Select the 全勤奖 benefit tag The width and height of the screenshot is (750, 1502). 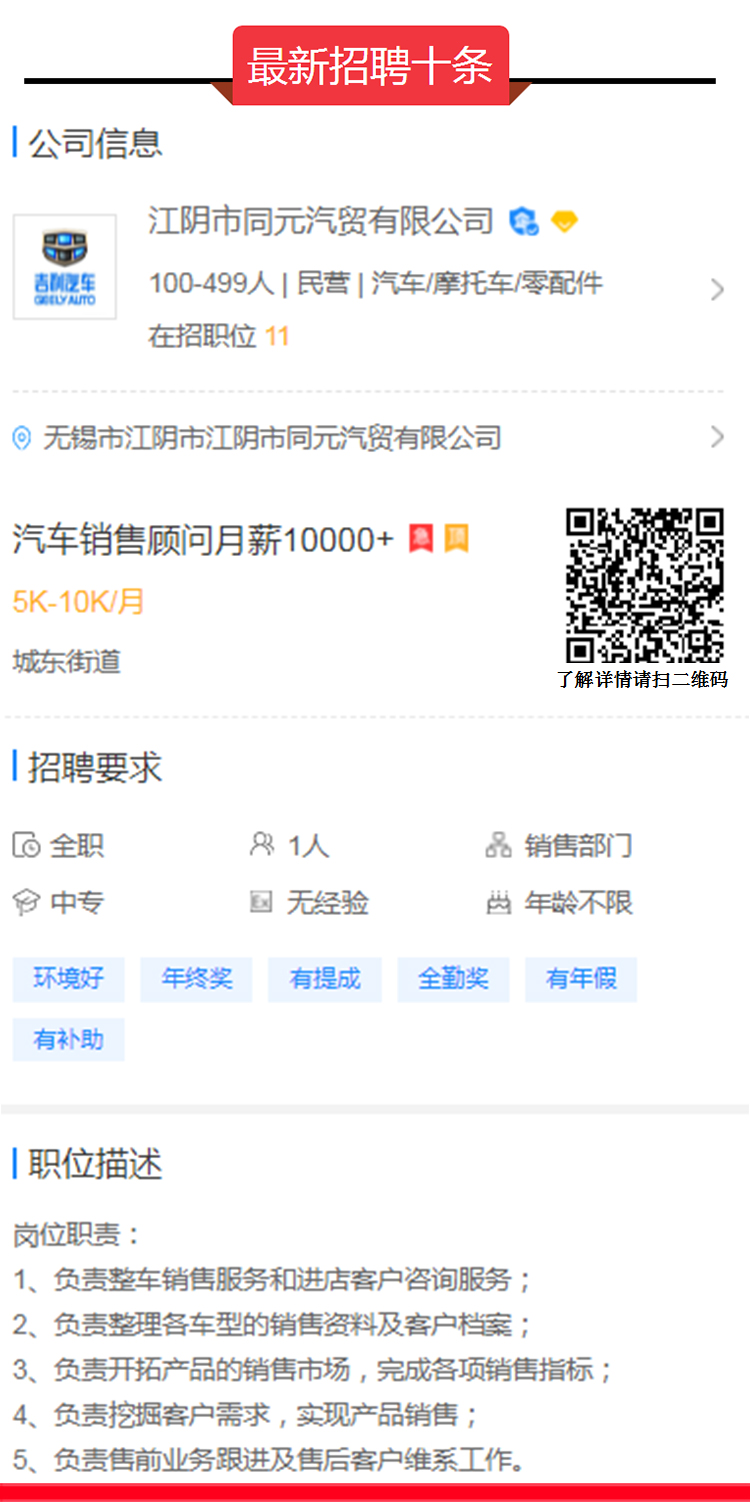point(453,979)
